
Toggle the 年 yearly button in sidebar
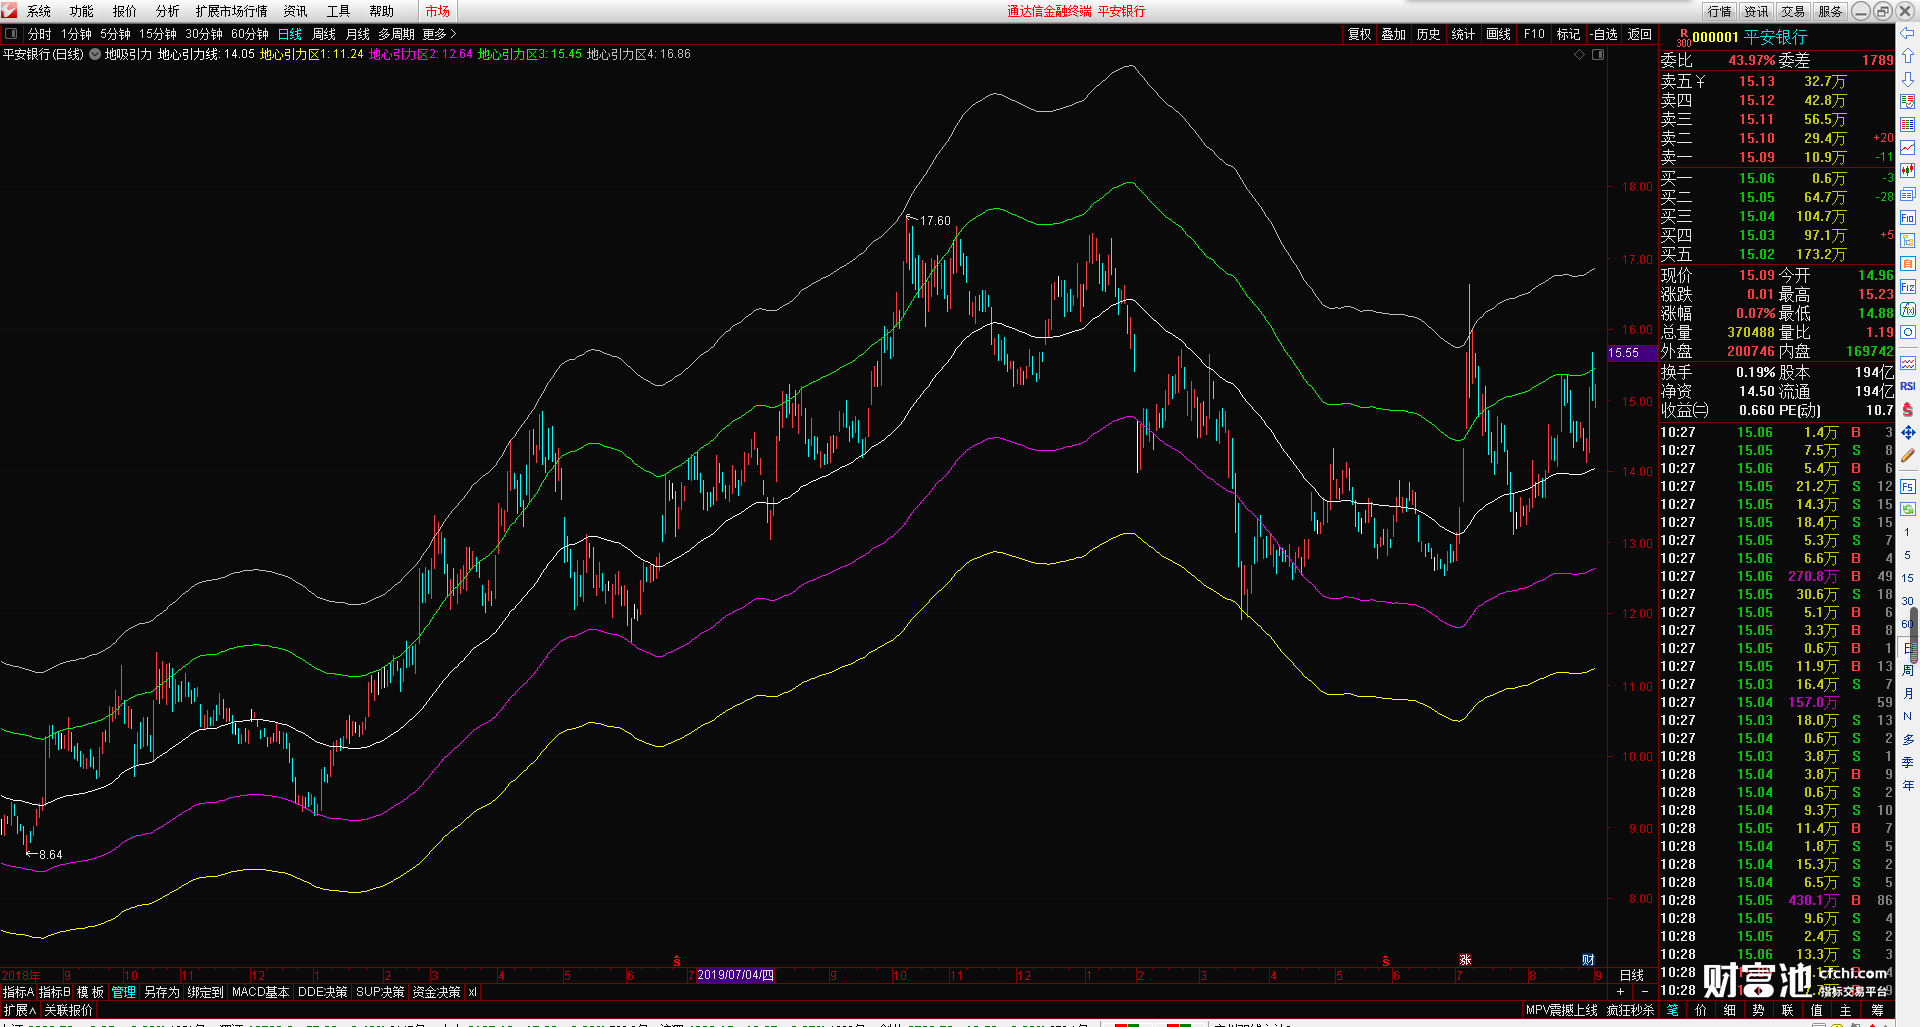point(1908,786)
